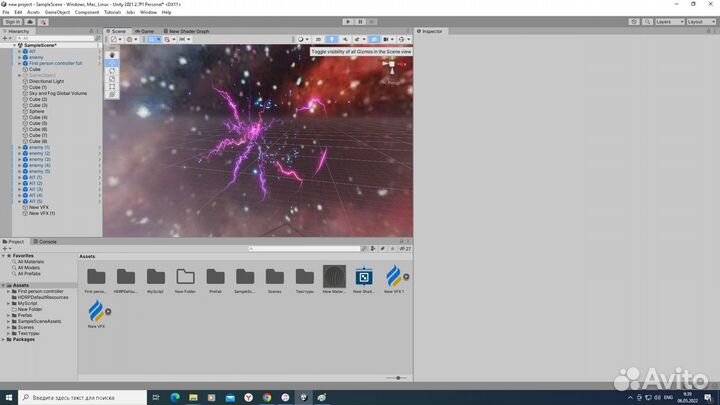Open the version control icon beside cloud
720x405 pixels.
(43, 22)
